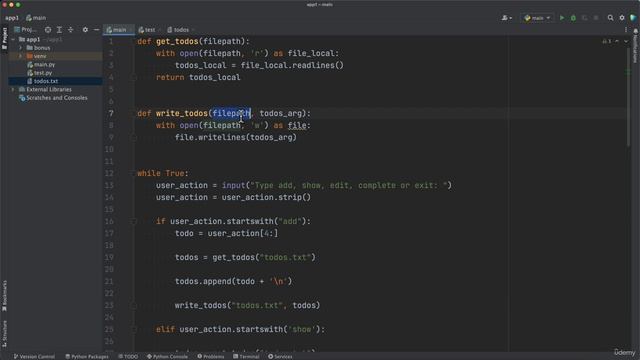Fold write_todos body at line 9 gutter
The image size is (640, 360).
click(133, 138)
